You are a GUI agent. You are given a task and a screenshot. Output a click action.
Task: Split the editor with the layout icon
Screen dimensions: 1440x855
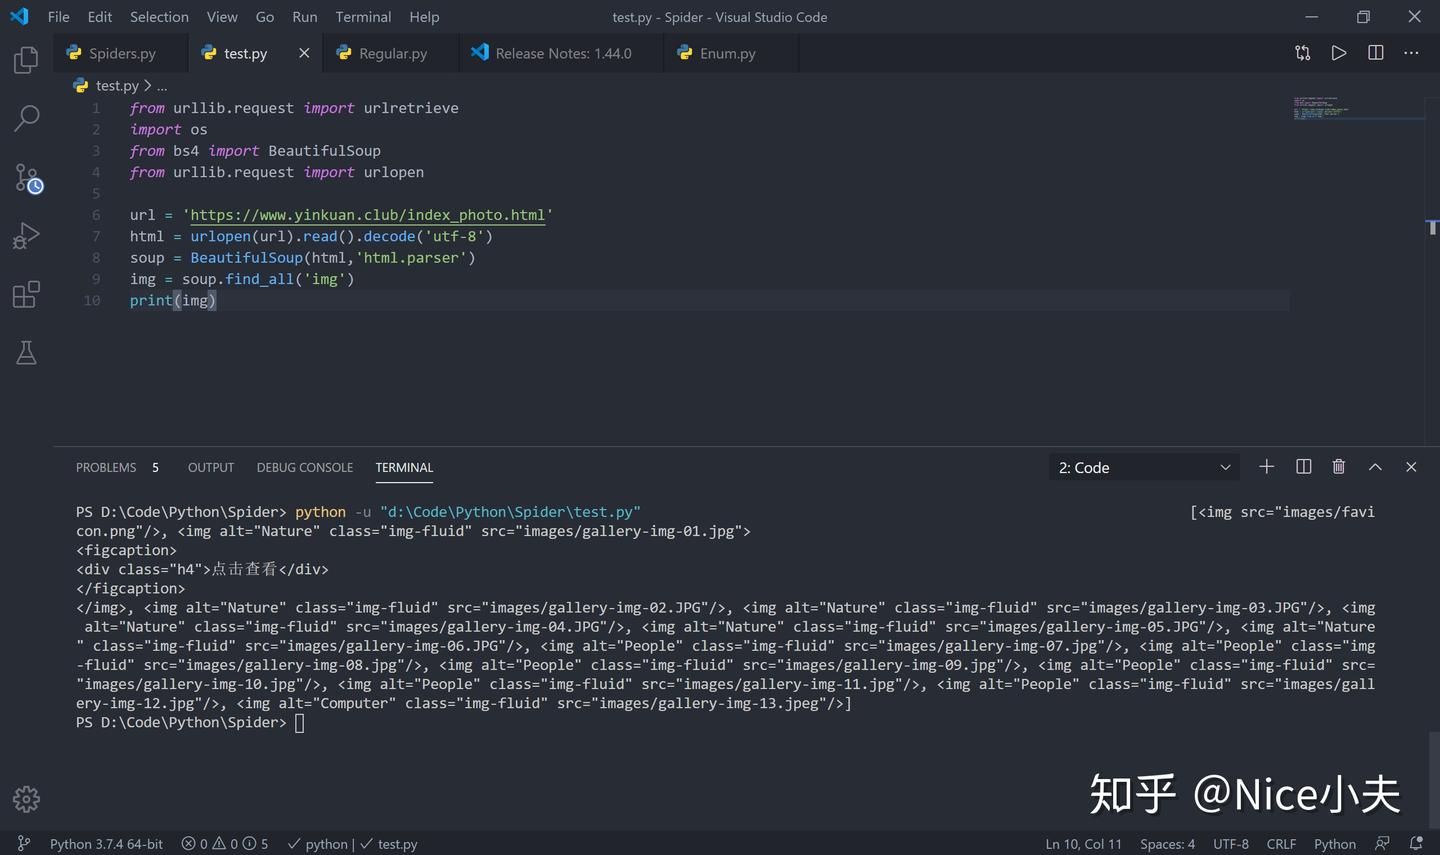pyautogui.click(x=1375, y=53)
